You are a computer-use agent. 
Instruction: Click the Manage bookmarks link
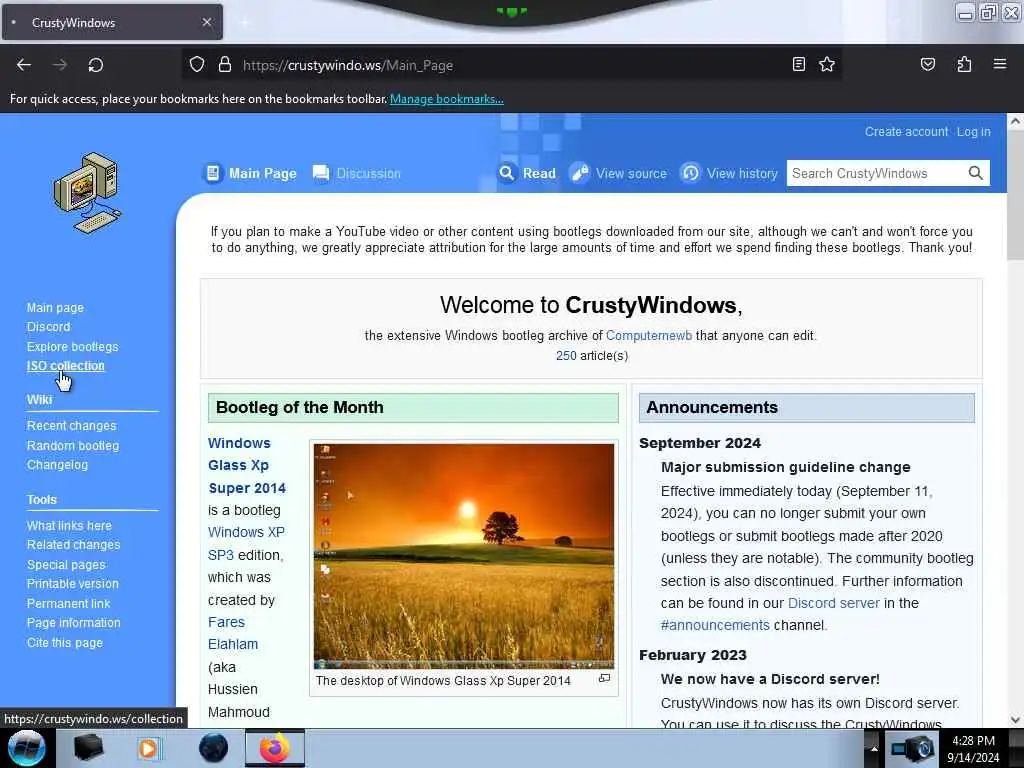coord(447,99)
